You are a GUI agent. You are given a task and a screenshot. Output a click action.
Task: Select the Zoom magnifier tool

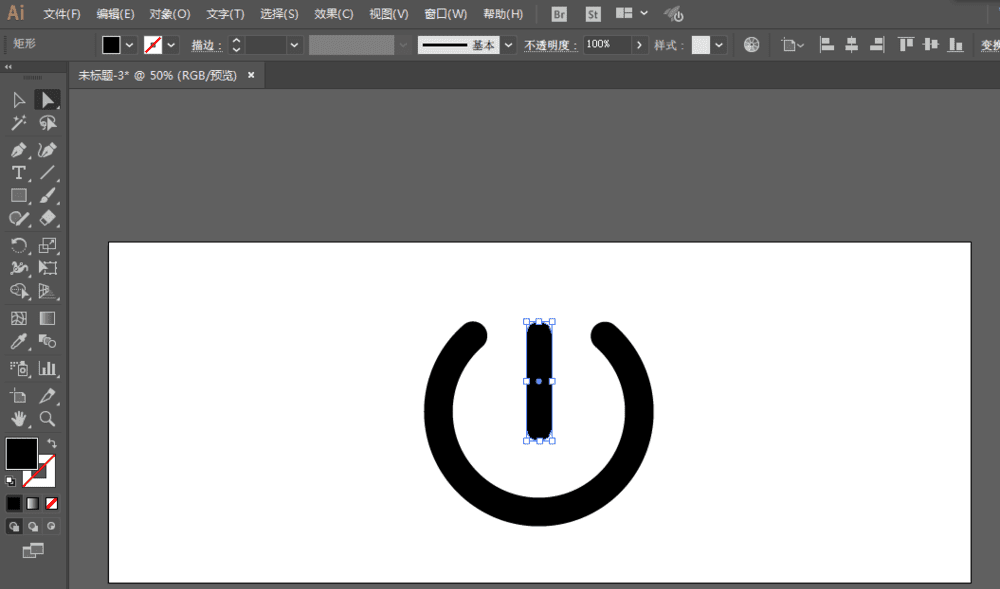(47, 419)
